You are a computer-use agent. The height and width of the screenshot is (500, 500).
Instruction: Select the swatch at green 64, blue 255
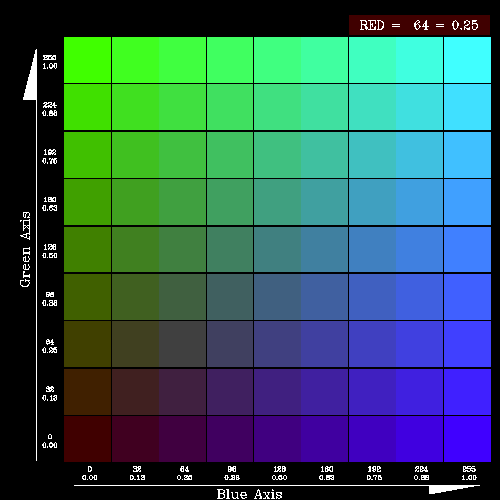467,344
